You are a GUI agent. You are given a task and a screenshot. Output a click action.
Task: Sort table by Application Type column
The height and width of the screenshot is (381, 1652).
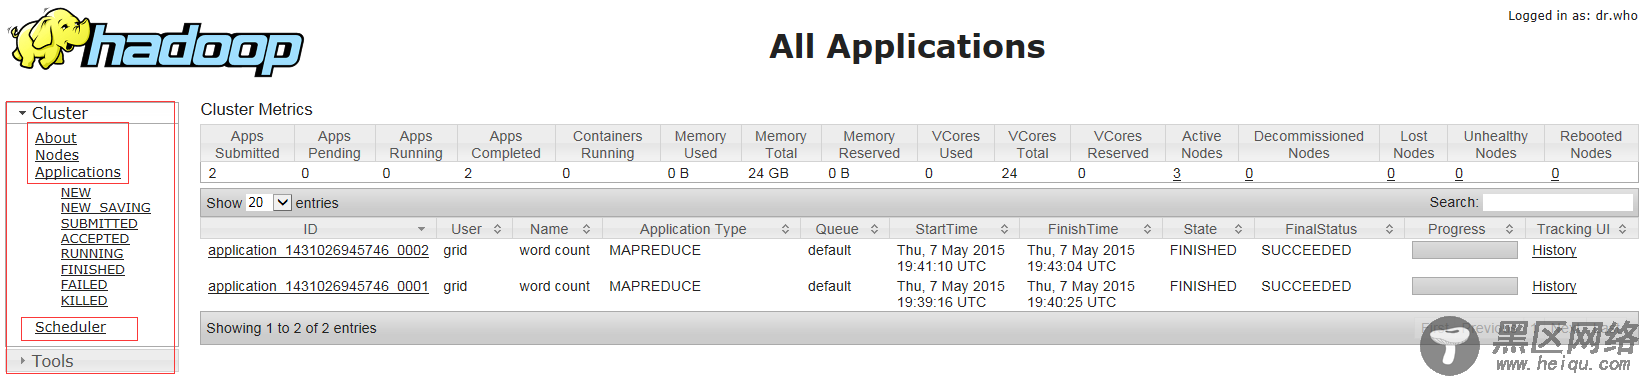701,229
